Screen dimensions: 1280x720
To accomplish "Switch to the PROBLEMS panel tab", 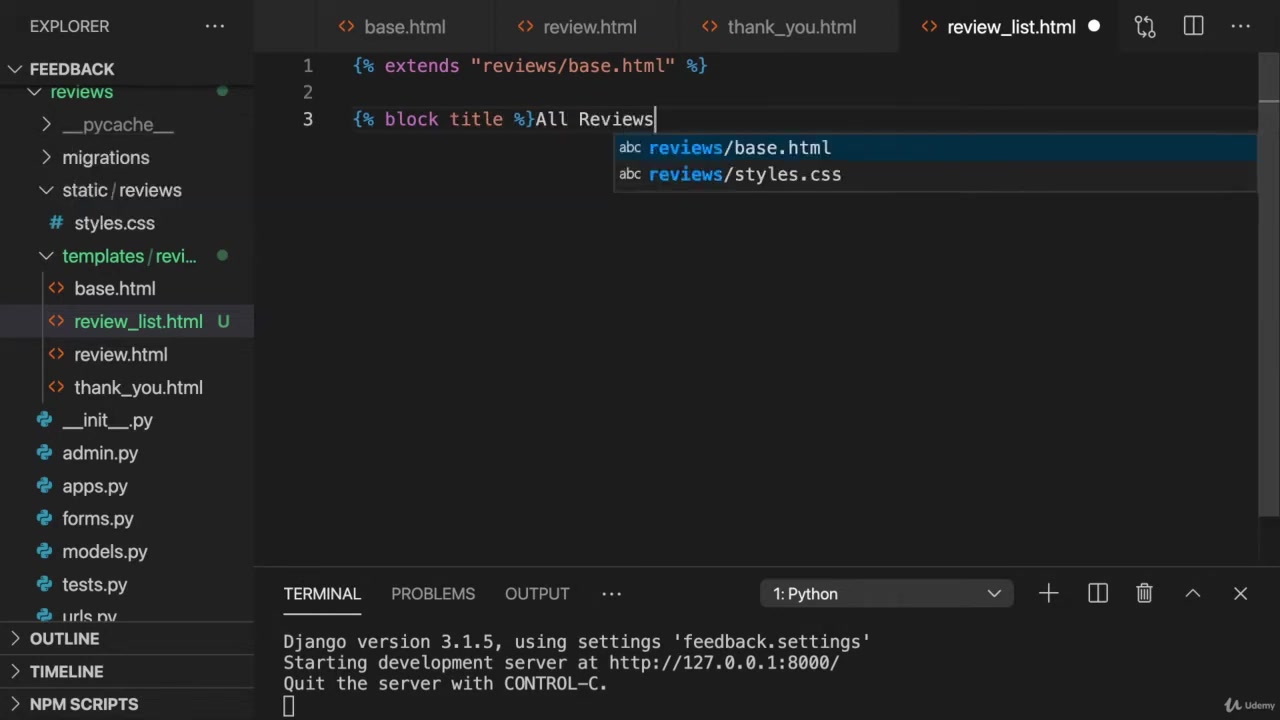I will coord(433,594).
